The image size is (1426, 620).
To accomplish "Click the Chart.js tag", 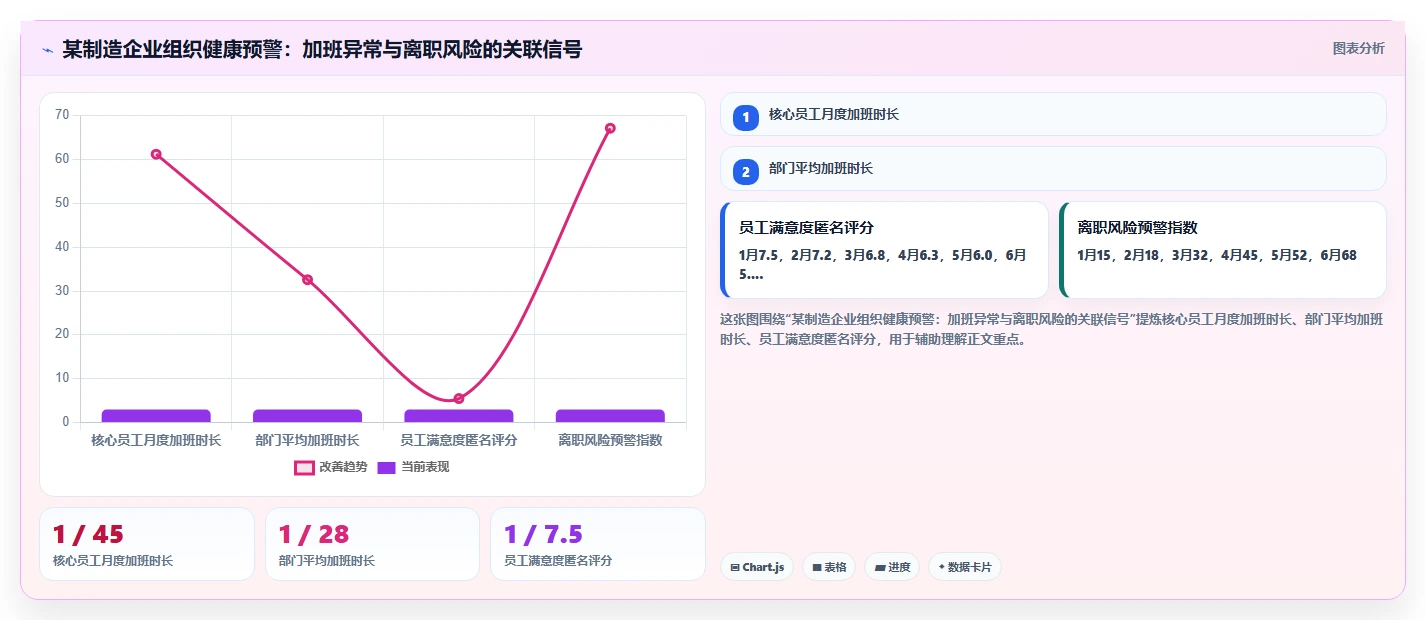I will pyautogui.click(x=757, y=567).
